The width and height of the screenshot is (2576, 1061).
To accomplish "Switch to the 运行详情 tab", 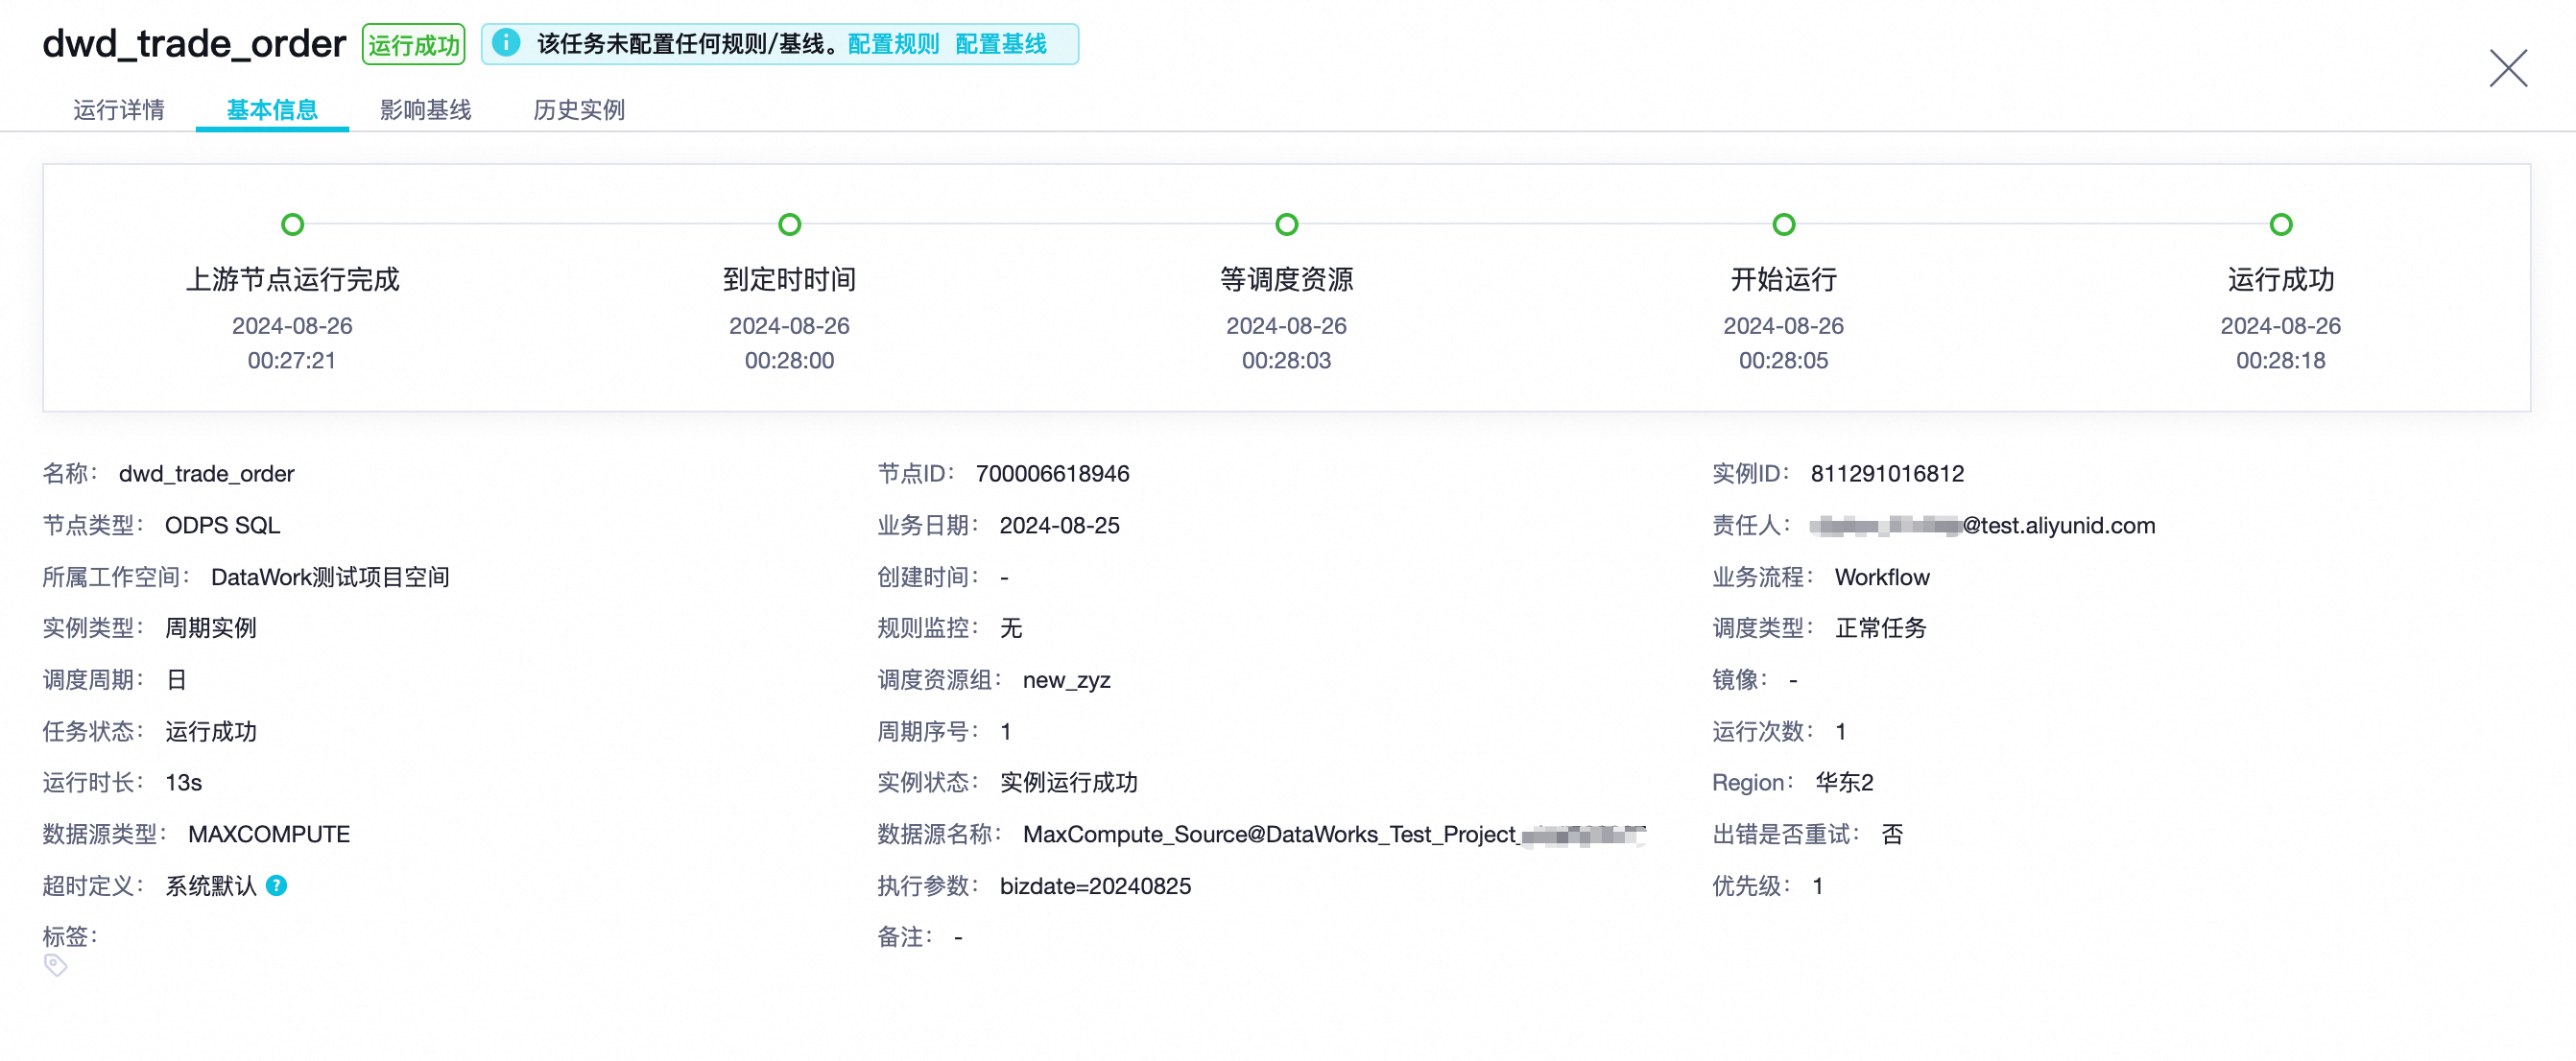I will (119, 109).
